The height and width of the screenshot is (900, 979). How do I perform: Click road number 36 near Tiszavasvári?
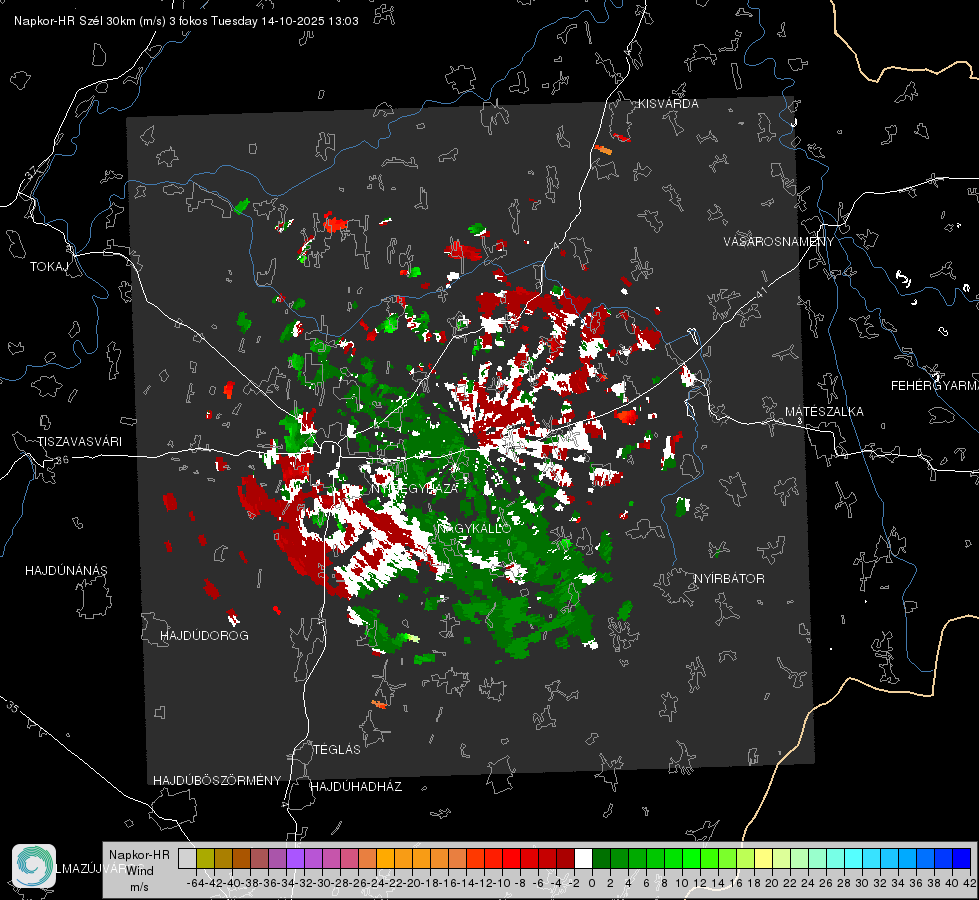[62, 460]
